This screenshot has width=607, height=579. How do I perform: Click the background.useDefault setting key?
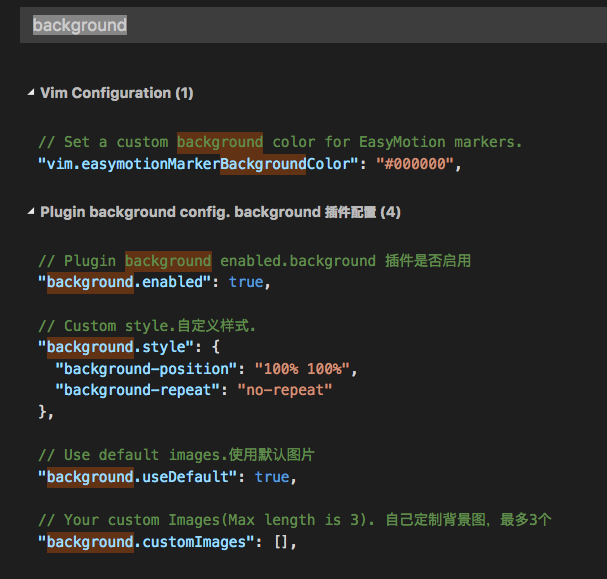click(x=138, y=477)
